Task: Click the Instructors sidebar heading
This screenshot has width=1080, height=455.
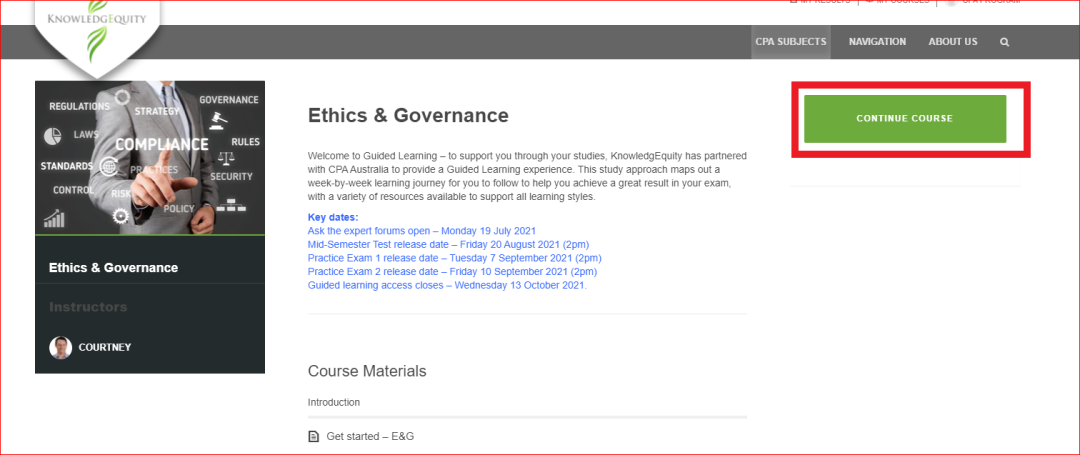Action: tap(88, 307)
